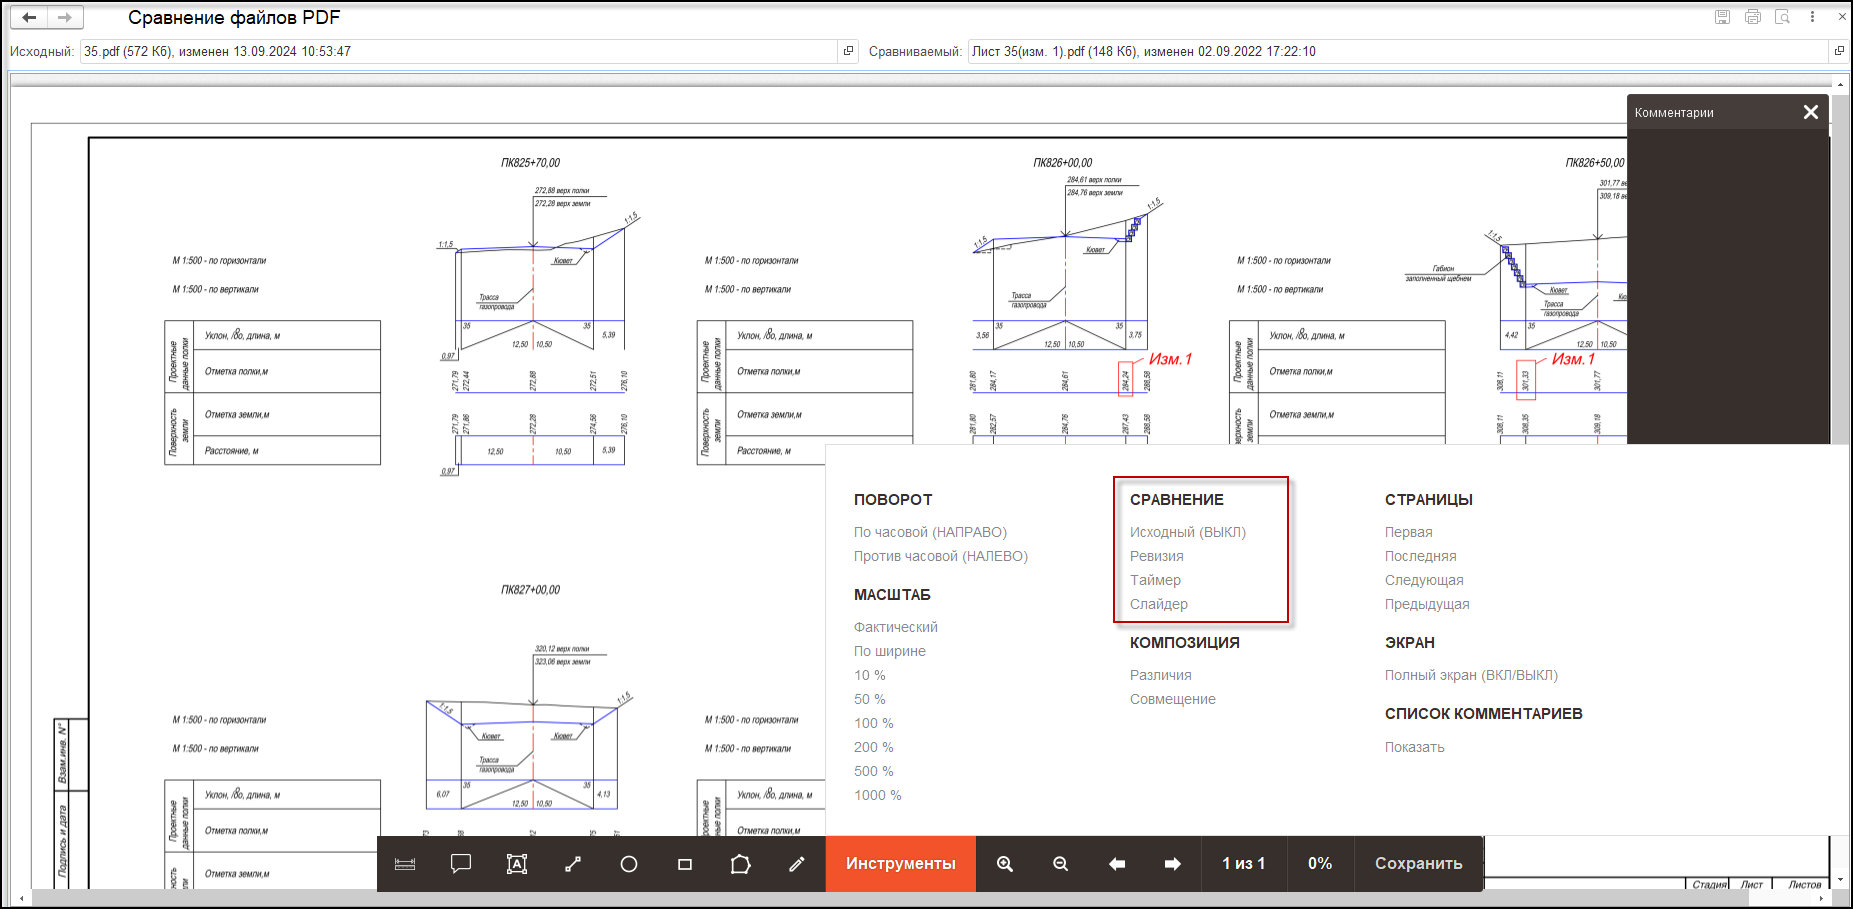
Task: Select the ruler measurement tool
Action: coord(405,864)
